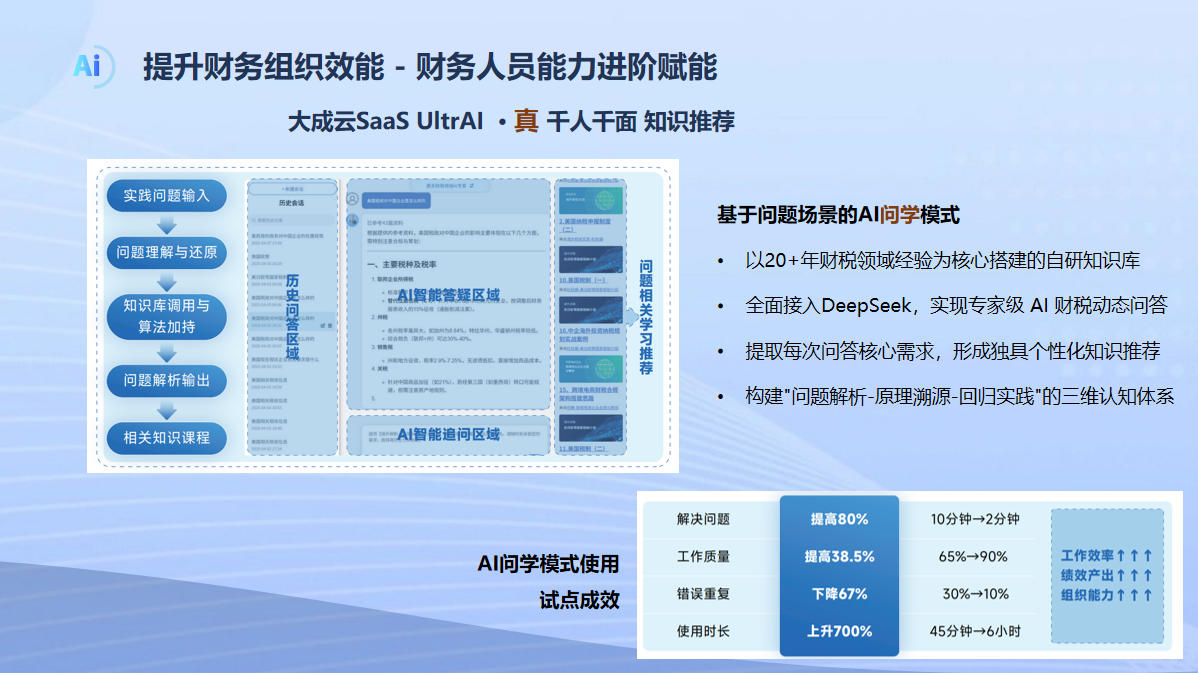This screenshot has width=1198, height=673.
Task: Open the thumbnail above 16.中企海外投资纳税规划实战案例
Action: (591, 309)
